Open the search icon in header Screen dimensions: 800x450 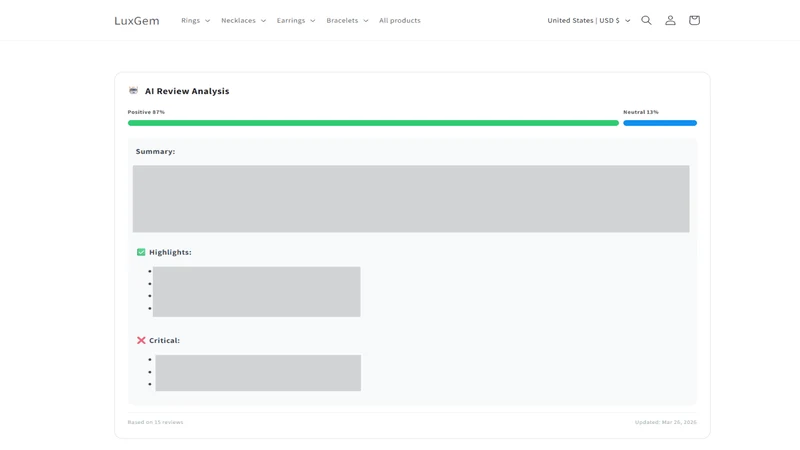coord(646,20)
